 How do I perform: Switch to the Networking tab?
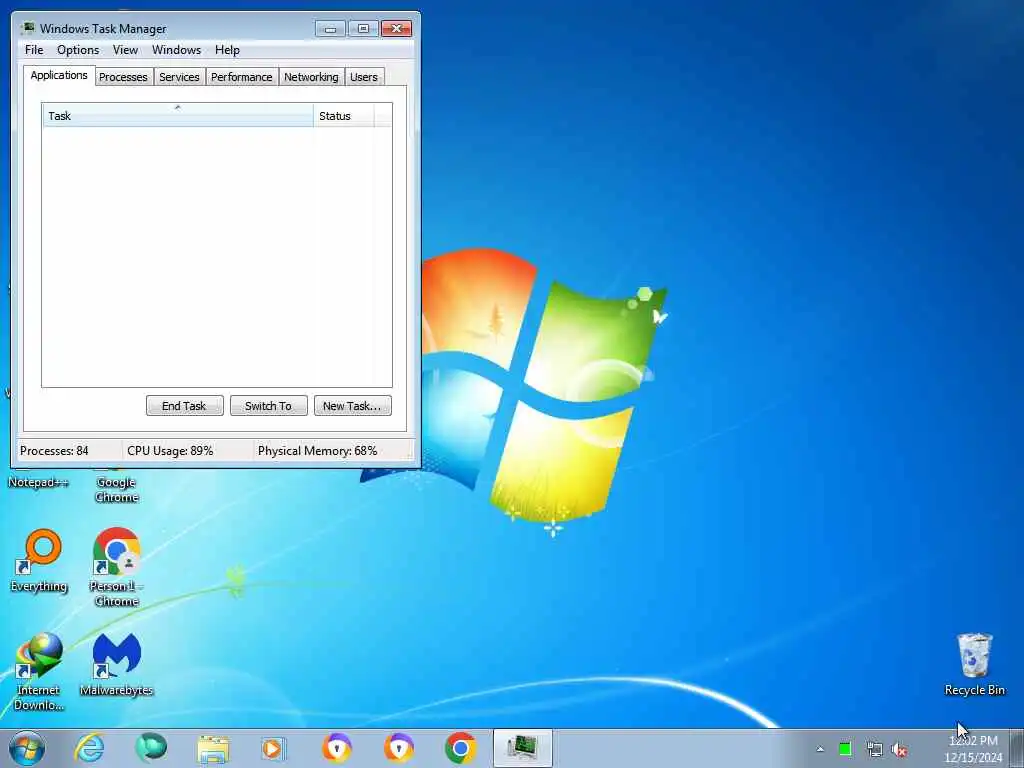[311, 77]
